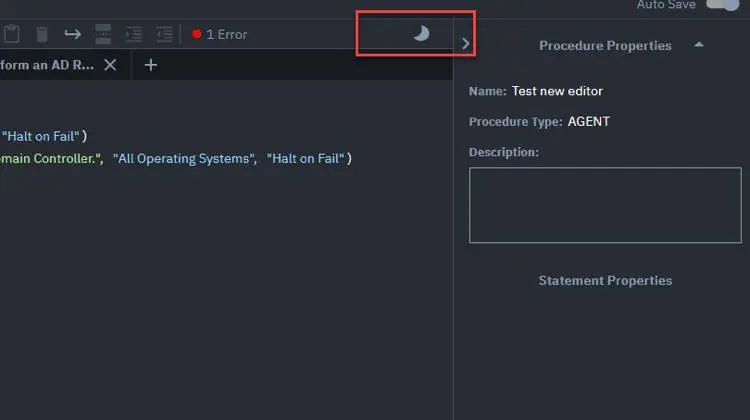Select the "All Operating Systems" parameter
750x420 pixels.
pyautogui.click(x=184, y=158)
